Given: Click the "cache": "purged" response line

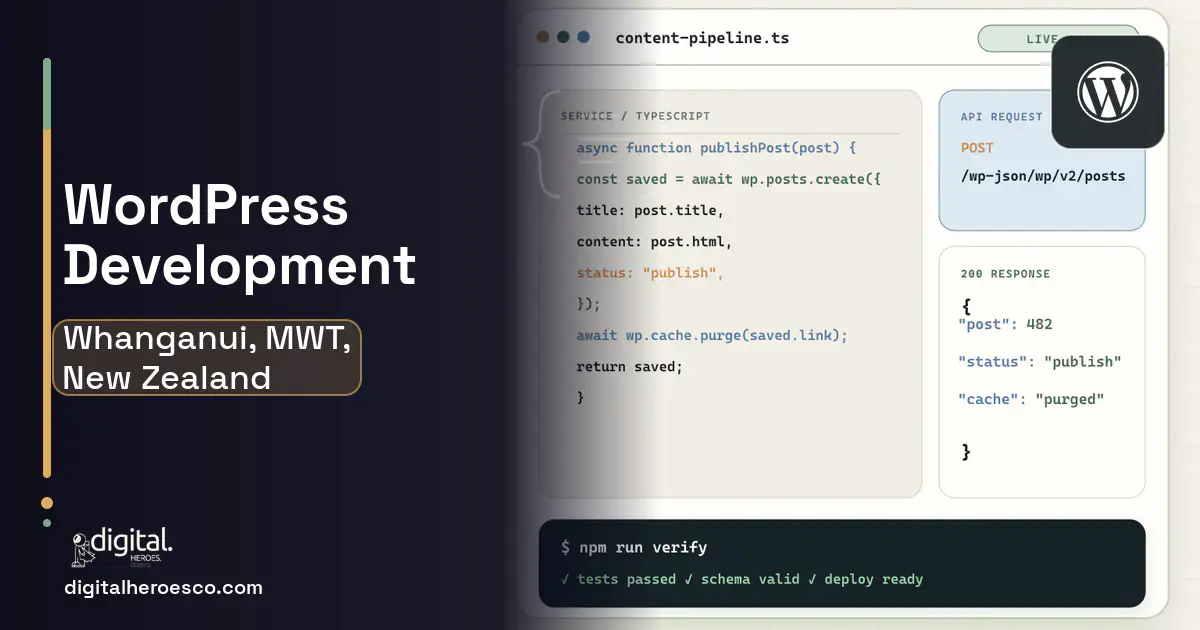Looking at the screenshot, I should pos(1031,399).
